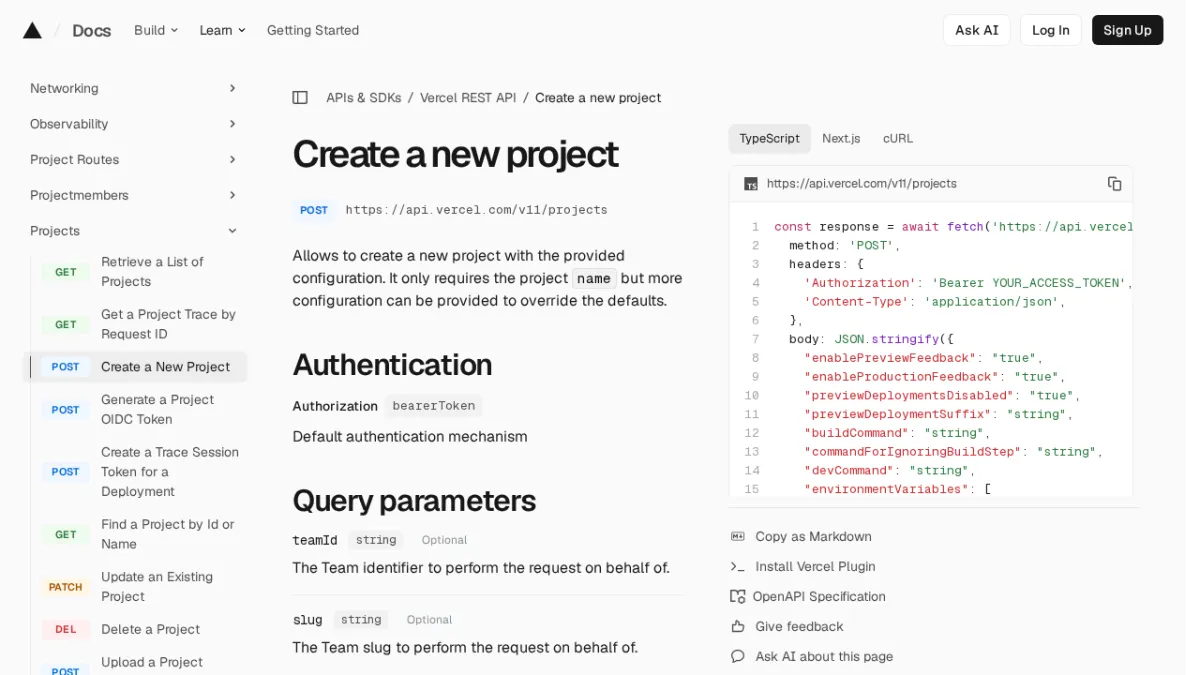Click the OpenAPI Specification icon
The image size is (1200, 675).
pyautogui.click(x=738, y=597)
